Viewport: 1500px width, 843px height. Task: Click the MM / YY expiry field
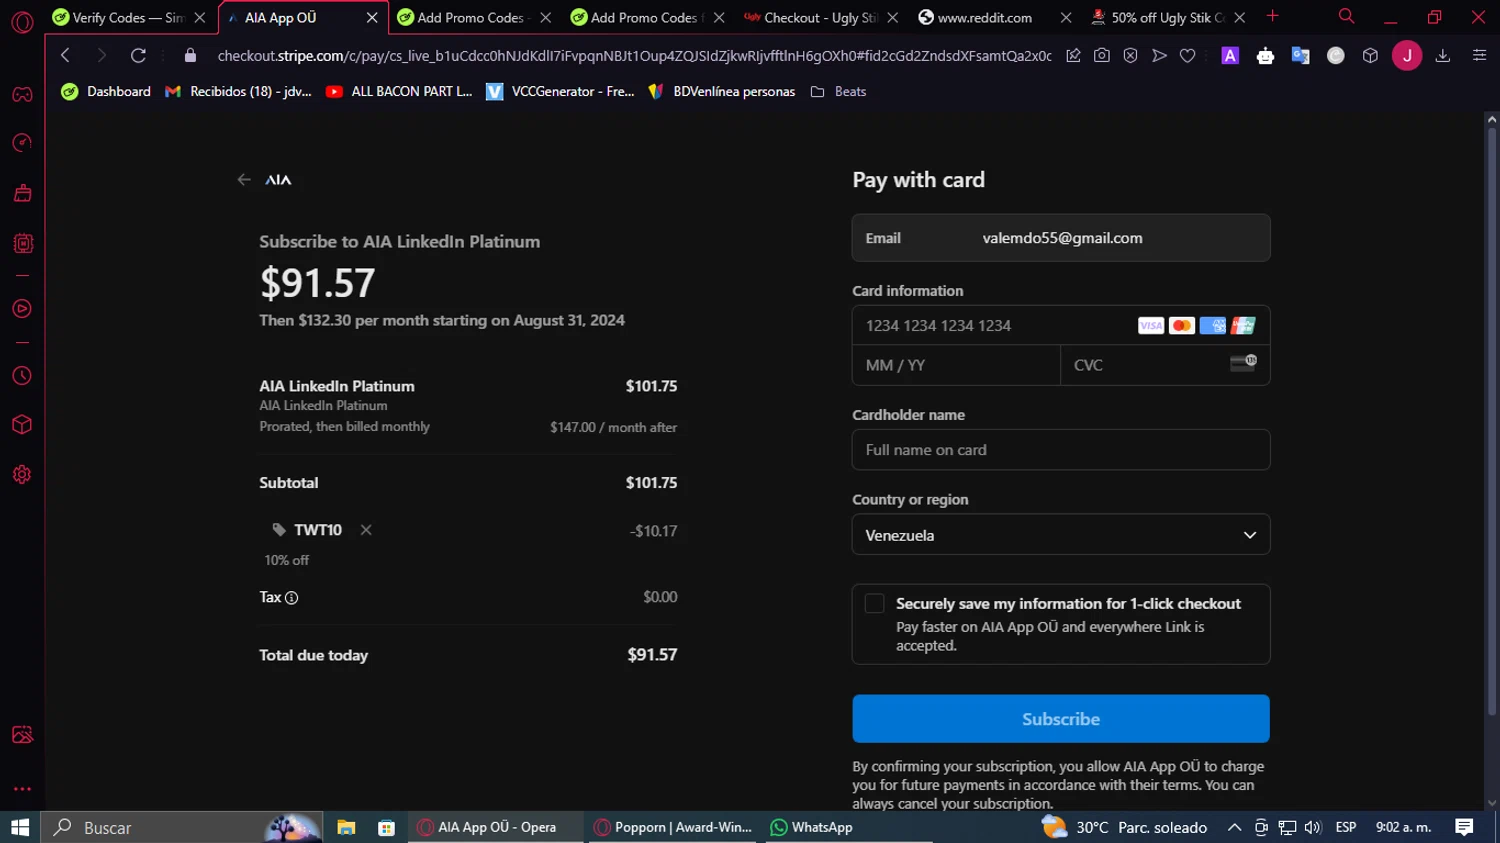tap(956, 365)
